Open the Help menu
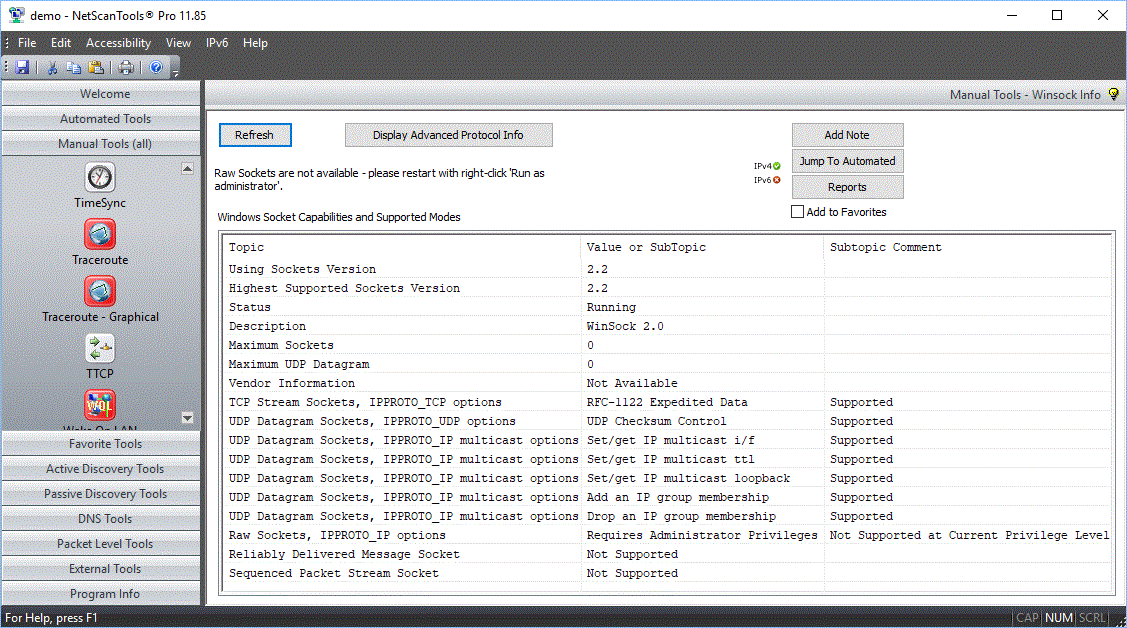Viewport: 1127px width, 628px height. click(255, 43)
